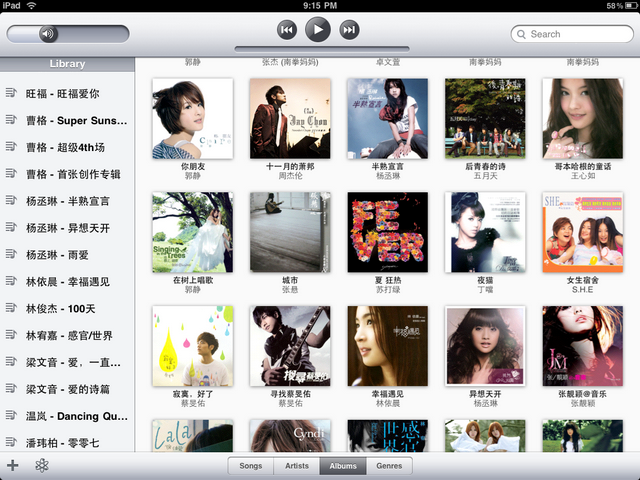This screenshot has height=480, width=640.
Task: Adjust the volume slider knob
Action: [48, 34]
